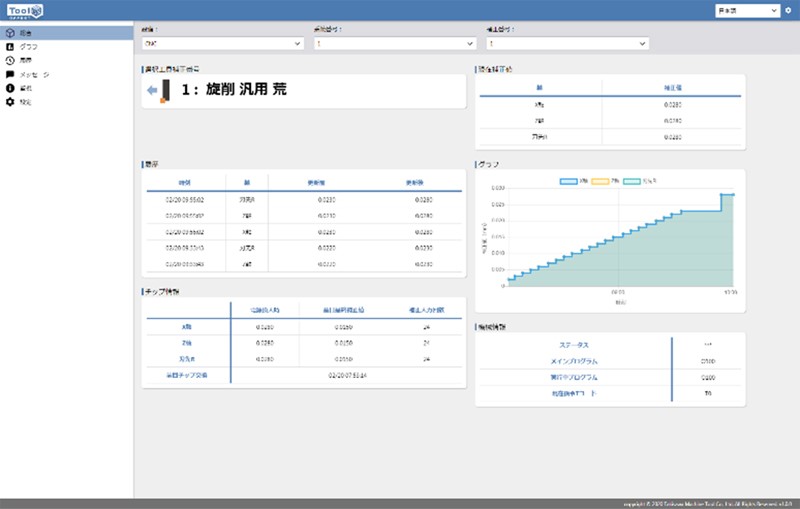Click the cube icon in the sidebar
Viewport: 800px width, 509px height.
tap(10, 33)
